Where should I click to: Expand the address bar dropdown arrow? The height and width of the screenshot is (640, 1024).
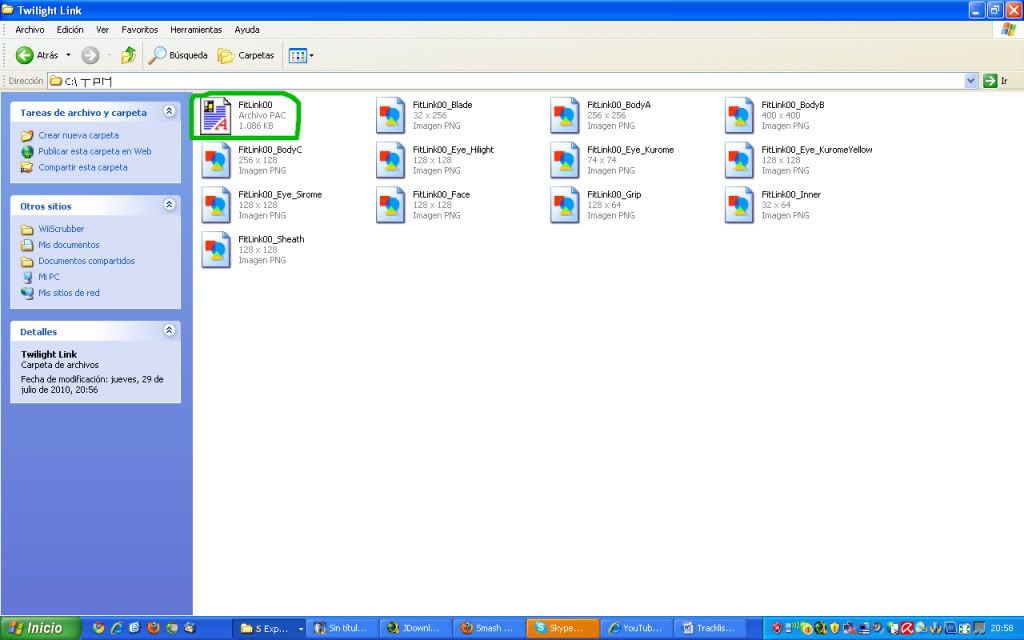tap(971, 80)
